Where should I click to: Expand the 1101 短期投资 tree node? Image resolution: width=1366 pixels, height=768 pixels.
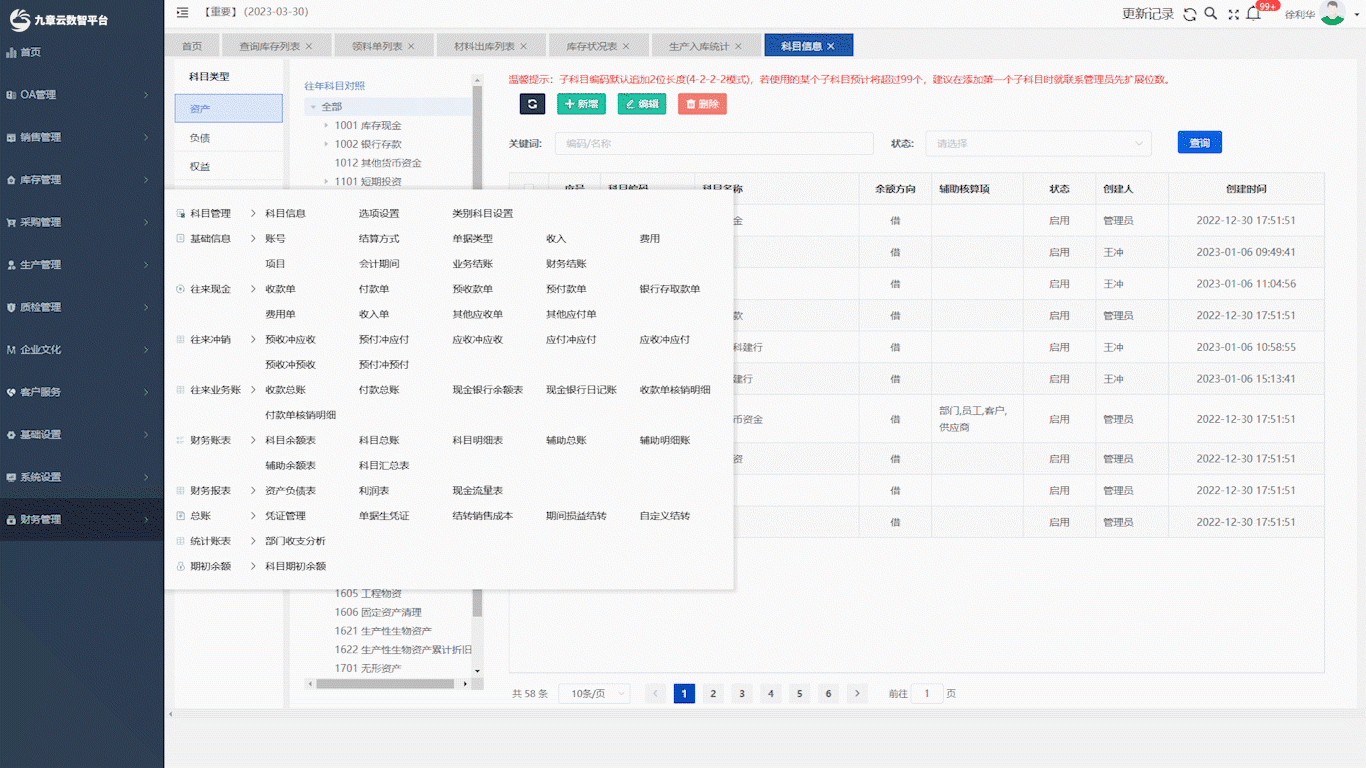click(326, 181)
